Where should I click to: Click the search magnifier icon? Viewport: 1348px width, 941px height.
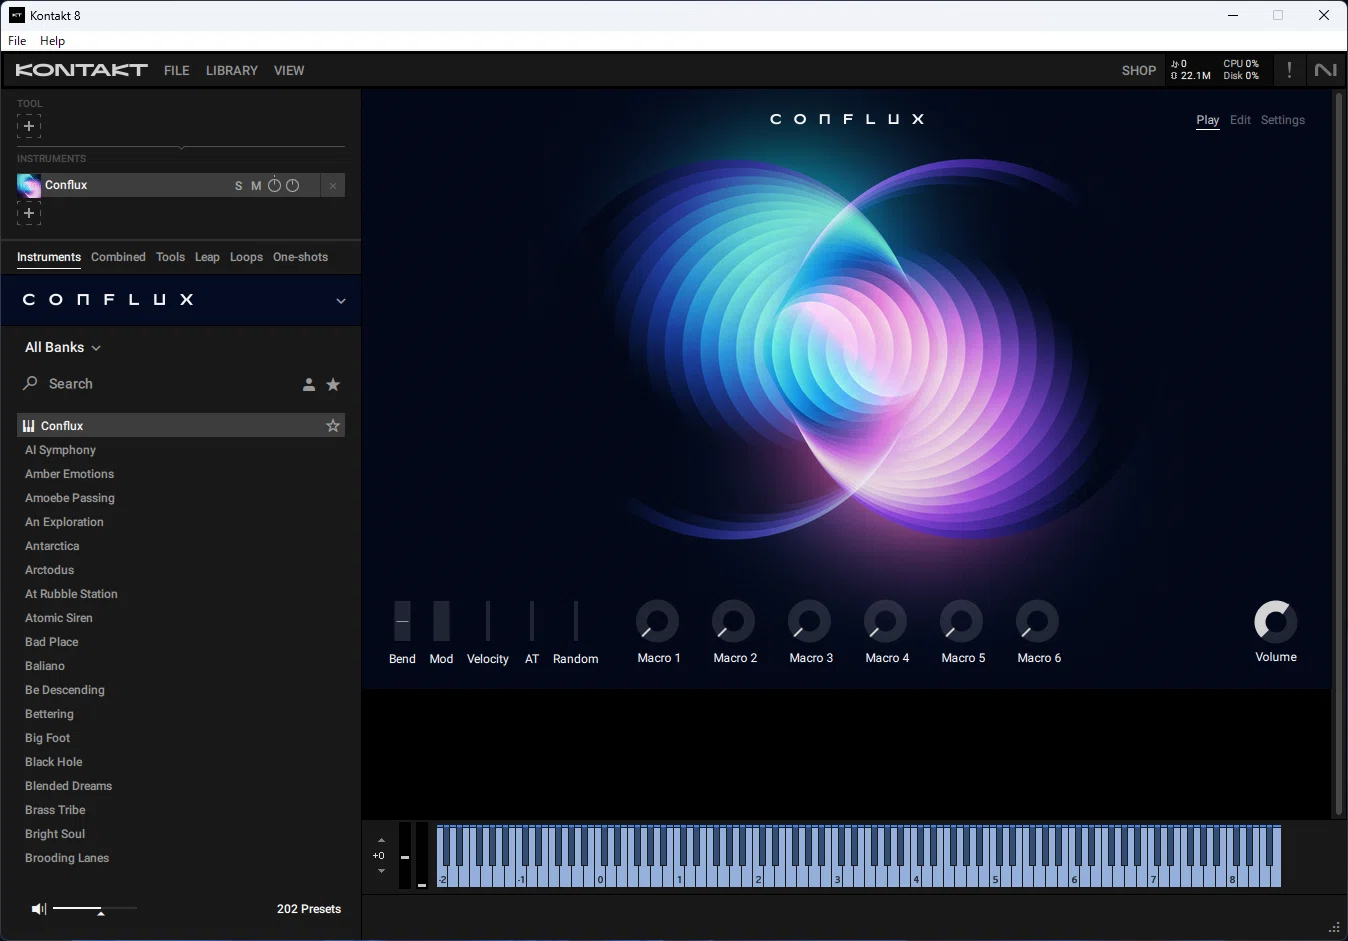coord(30,383)
